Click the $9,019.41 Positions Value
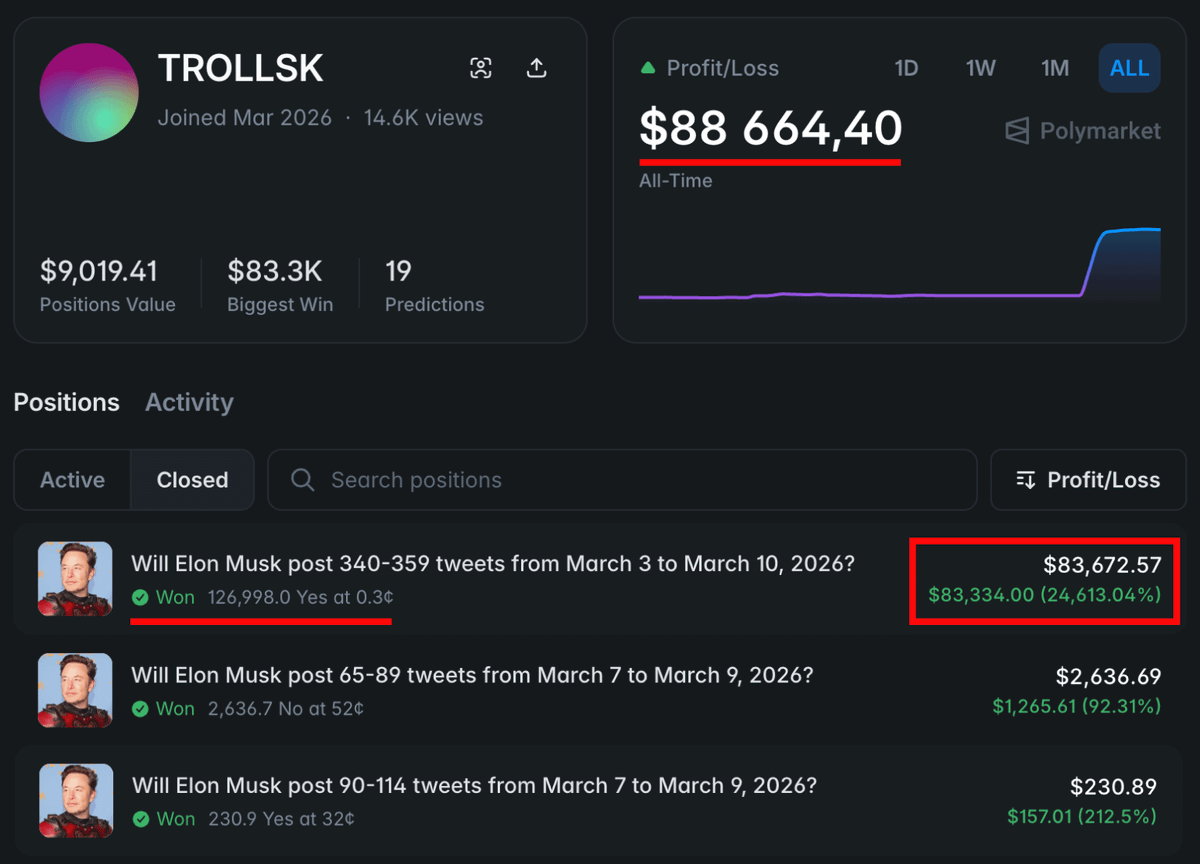1200x864 pixels. point(98,271)
